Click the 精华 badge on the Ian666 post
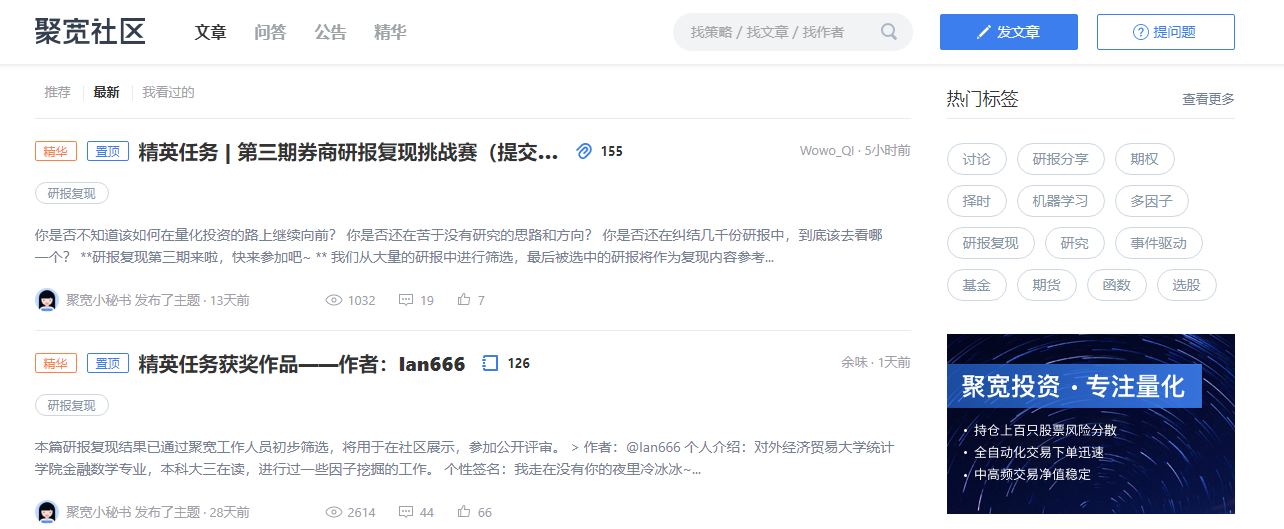 [56, 363]
